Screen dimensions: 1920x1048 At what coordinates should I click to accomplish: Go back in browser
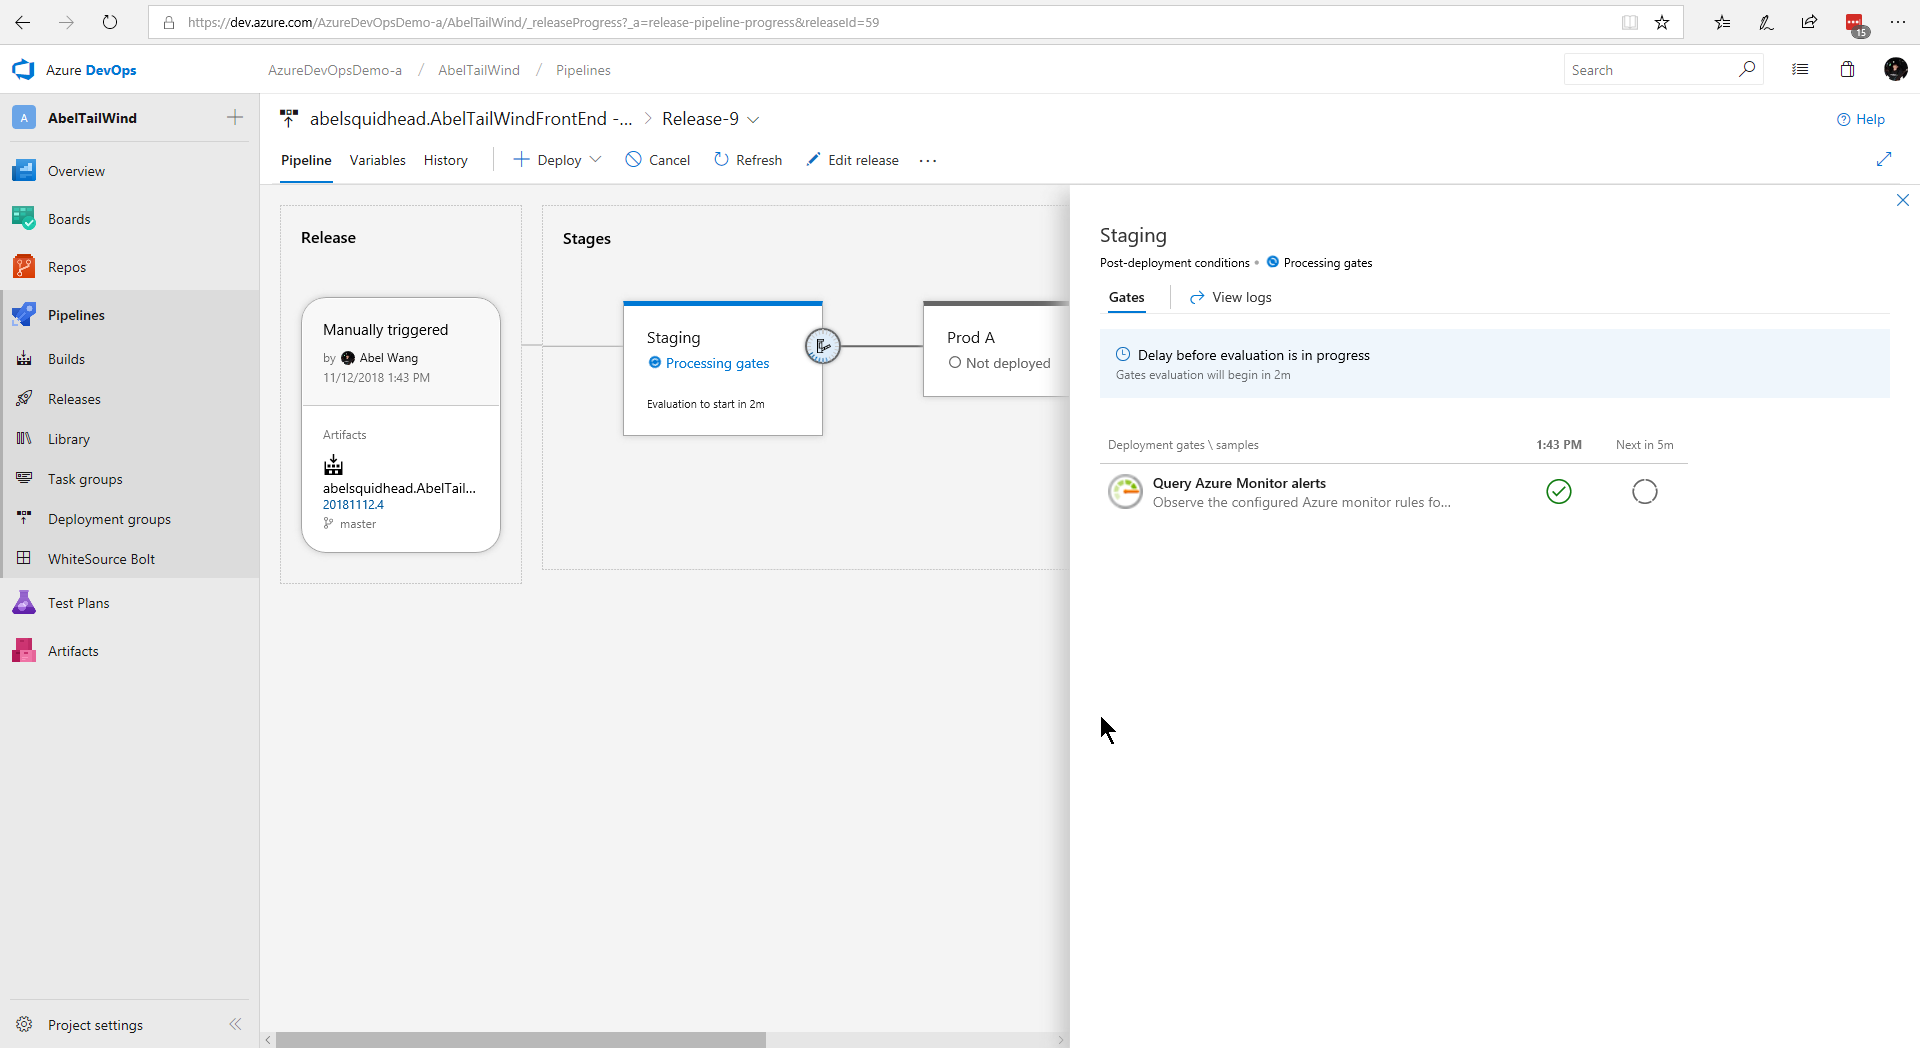pos(22,22)
